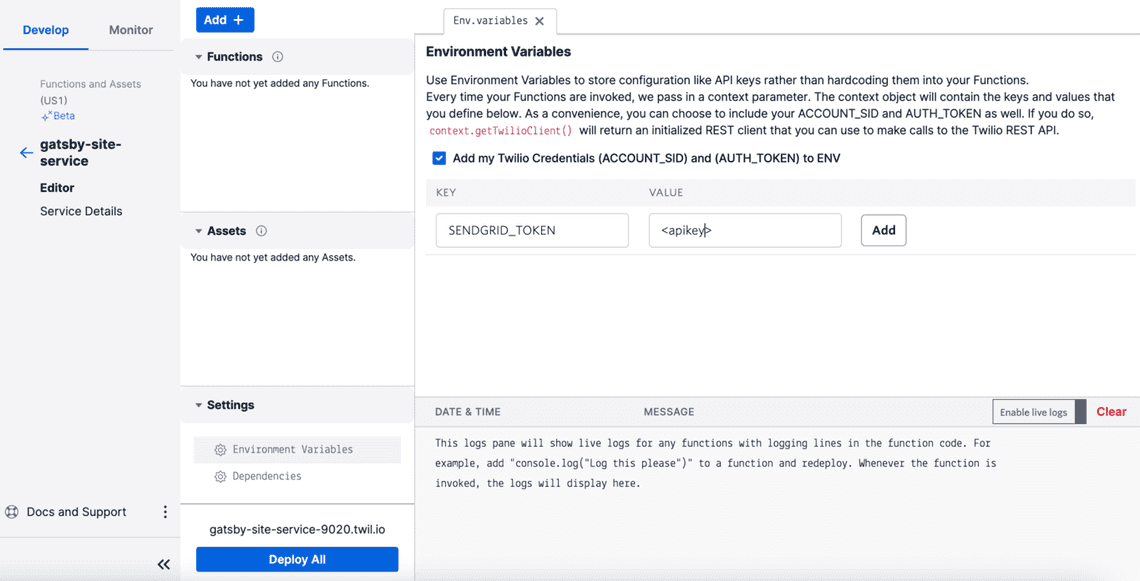Image resolution: width=1140 pixels, height=581 pixels.
Task: Select the Develop tab
Action: coord(46,30)
